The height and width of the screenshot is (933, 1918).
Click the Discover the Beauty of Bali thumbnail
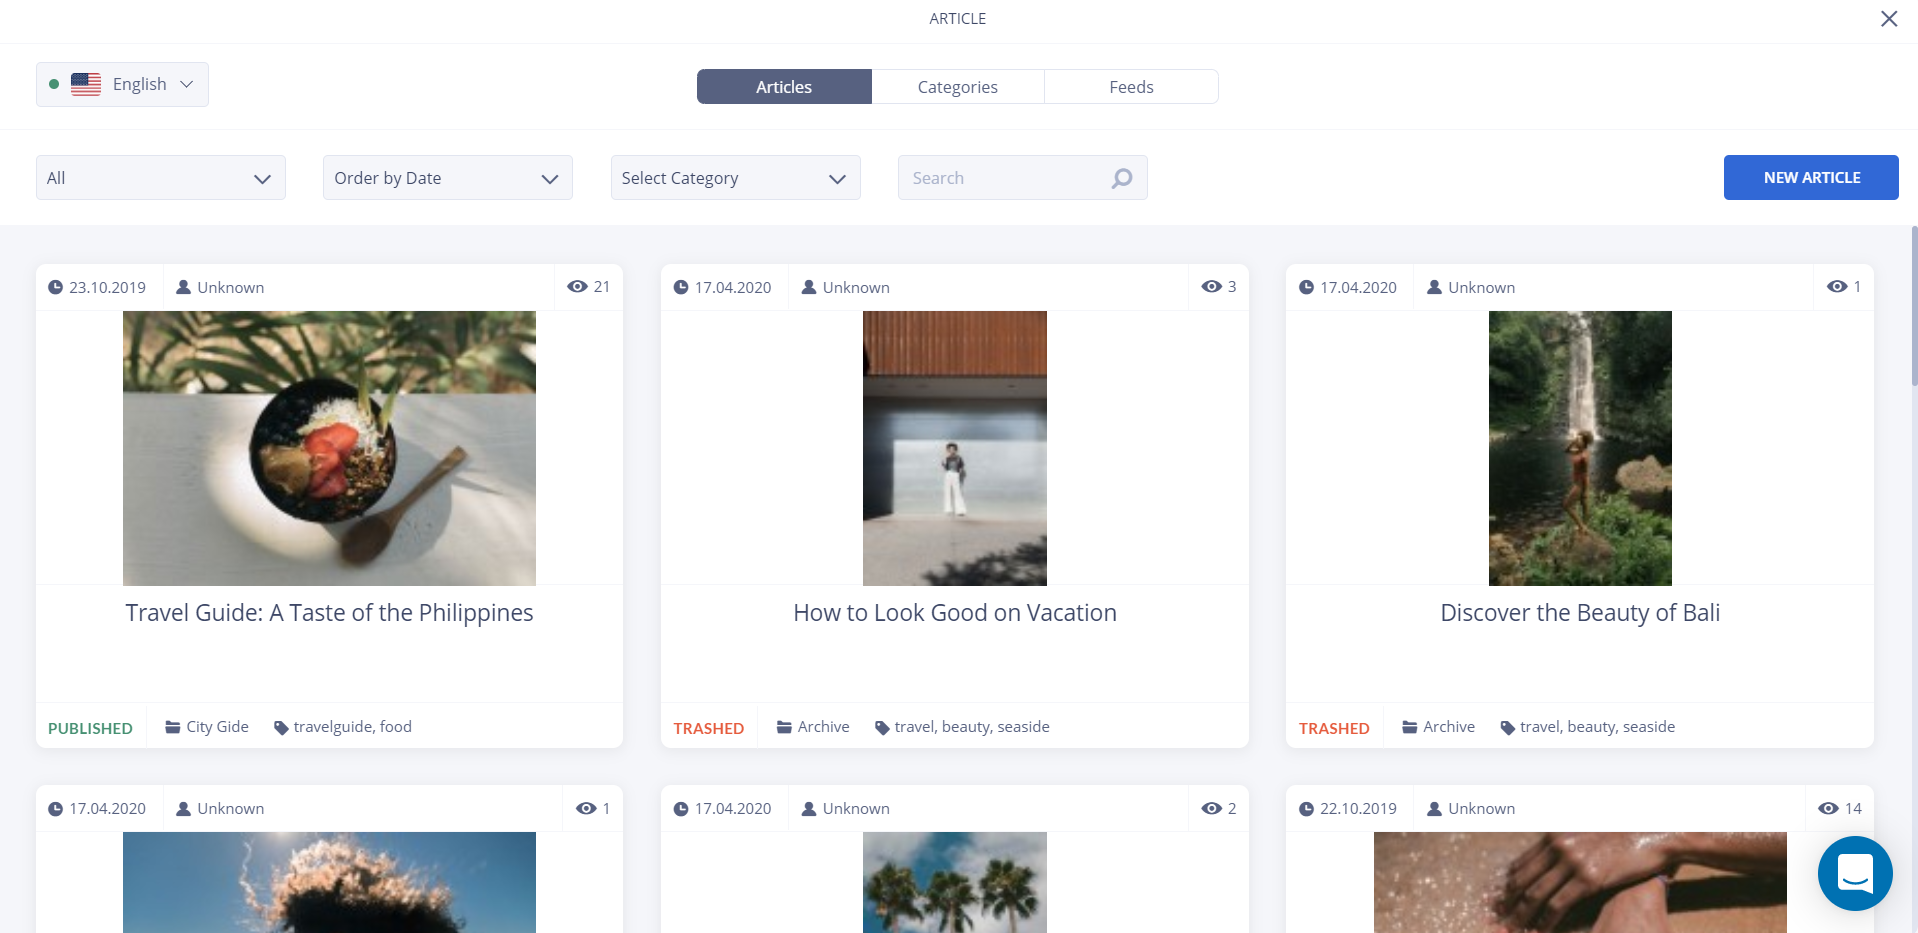tap(1579, 448)
